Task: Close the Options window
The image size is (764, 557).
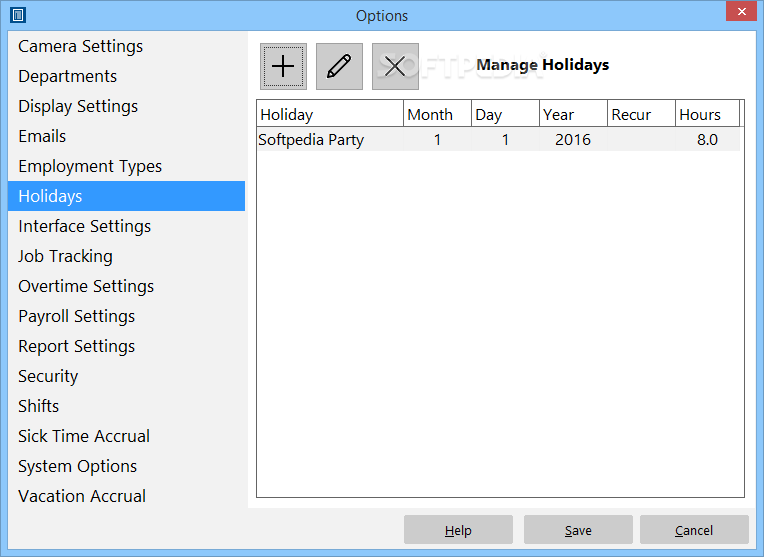Action: point(741,11)
